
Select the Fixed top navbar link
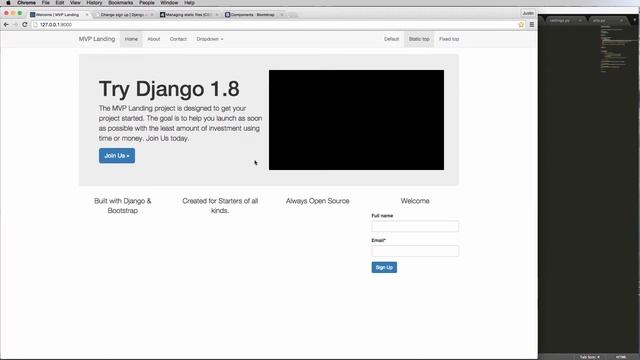tap(449, 39)
